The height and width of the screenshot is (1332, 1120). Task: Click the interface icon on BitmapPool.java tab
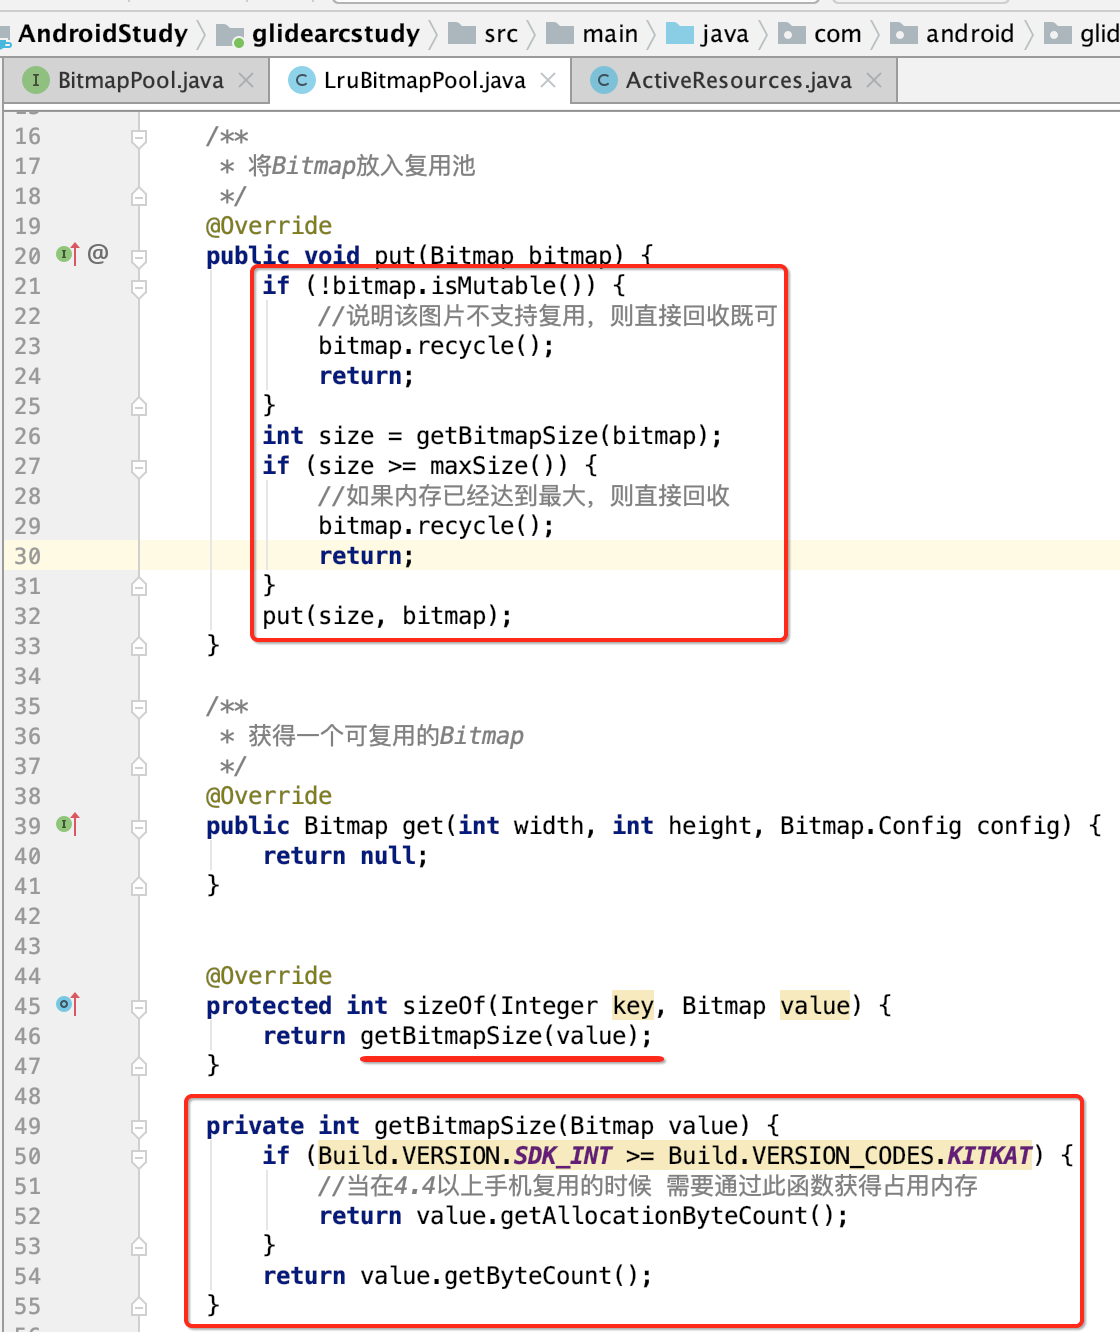(36, 79)
